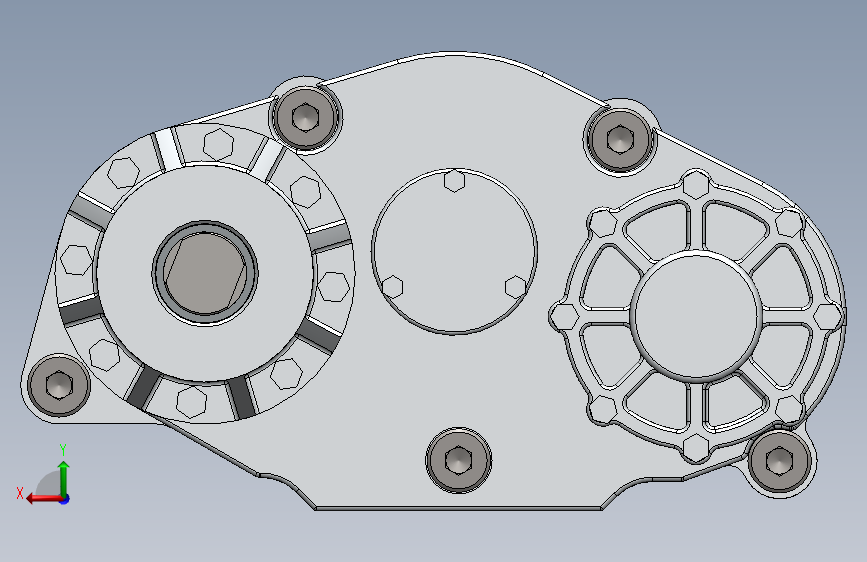Pick the lower-left hex screw on the round center cover
867x562 pixels.
(x=393, y=287)
